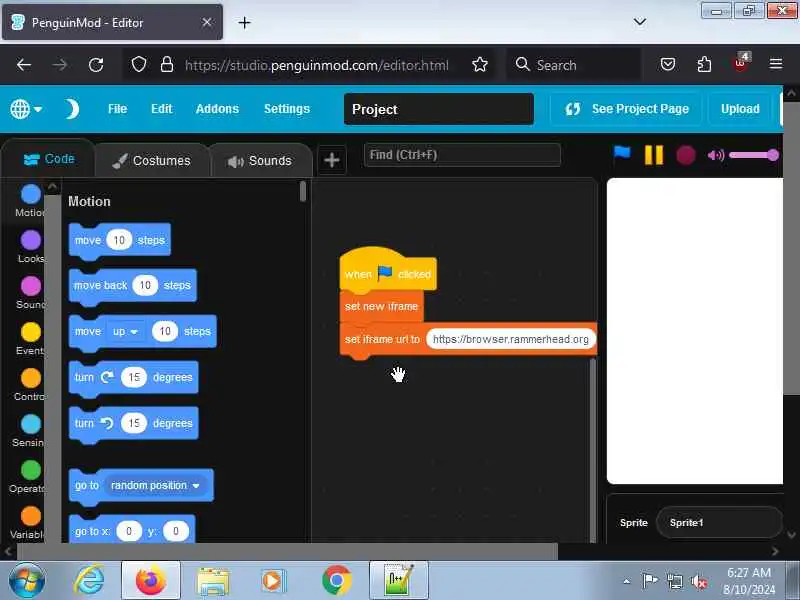Open the Firefox hamburger menu
This screenshot has width=800, height=600.
[776, 64]
